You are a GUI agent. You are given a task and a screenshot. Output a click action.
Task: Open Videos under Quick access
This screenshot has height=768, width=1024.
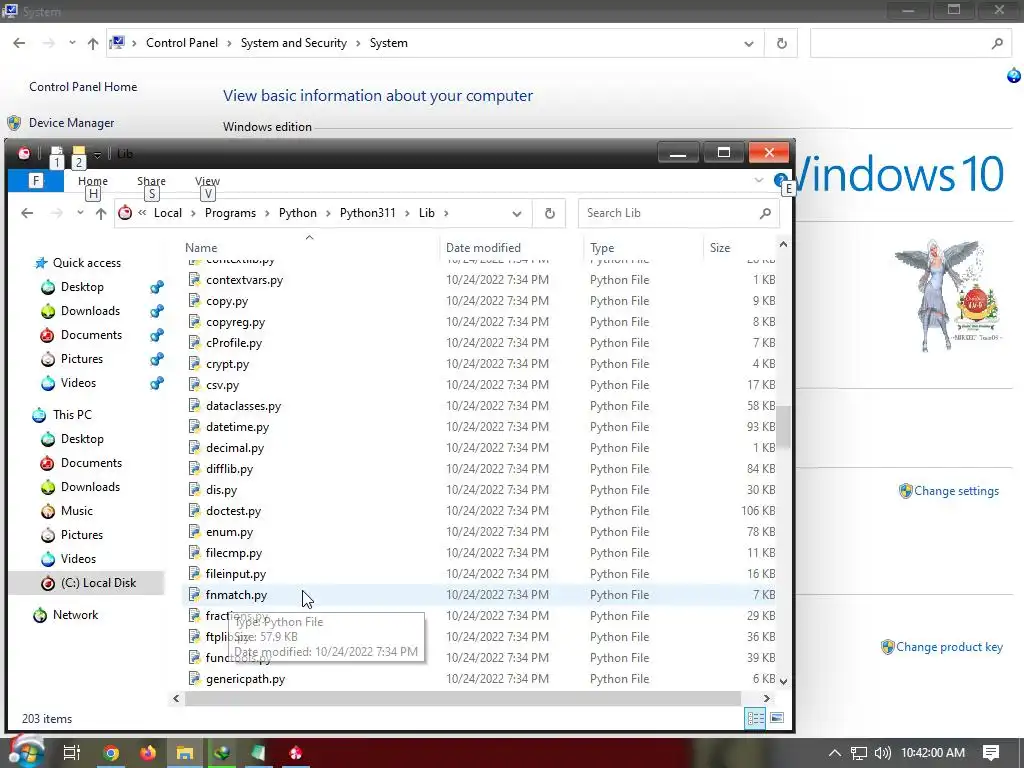78,383
